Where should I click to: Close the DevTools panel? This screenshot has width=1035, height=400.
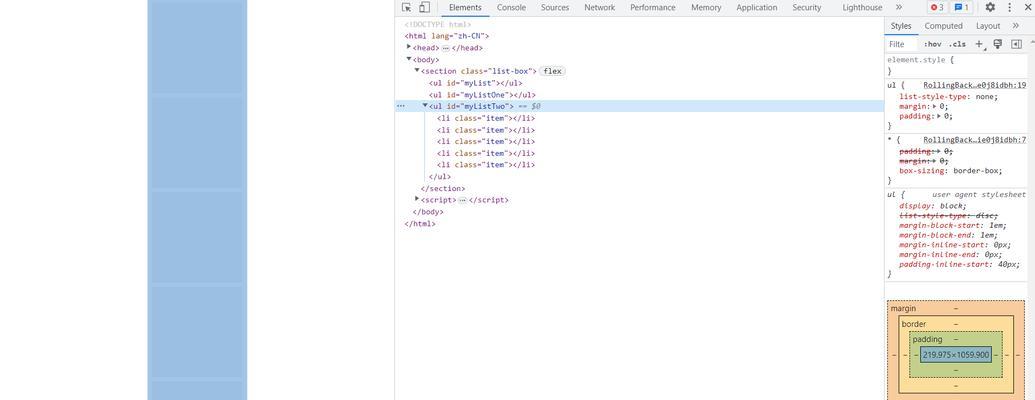coord(1028,7)
